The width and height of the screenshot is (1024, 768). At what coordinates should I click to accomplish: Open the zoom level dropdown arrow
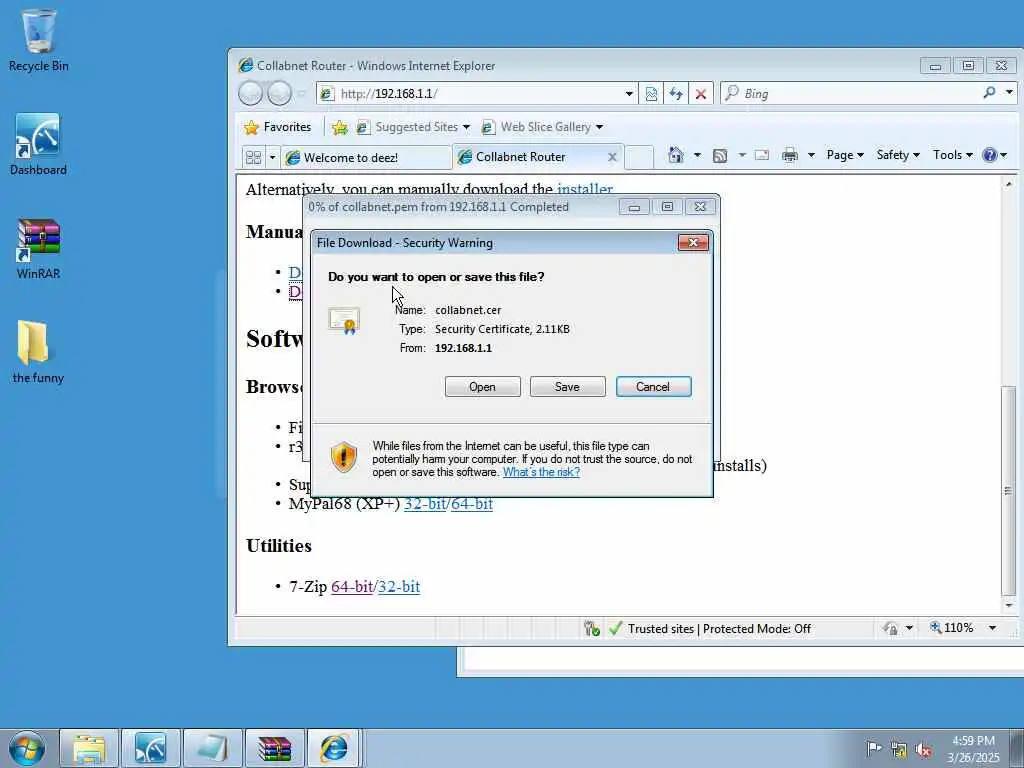992,628
